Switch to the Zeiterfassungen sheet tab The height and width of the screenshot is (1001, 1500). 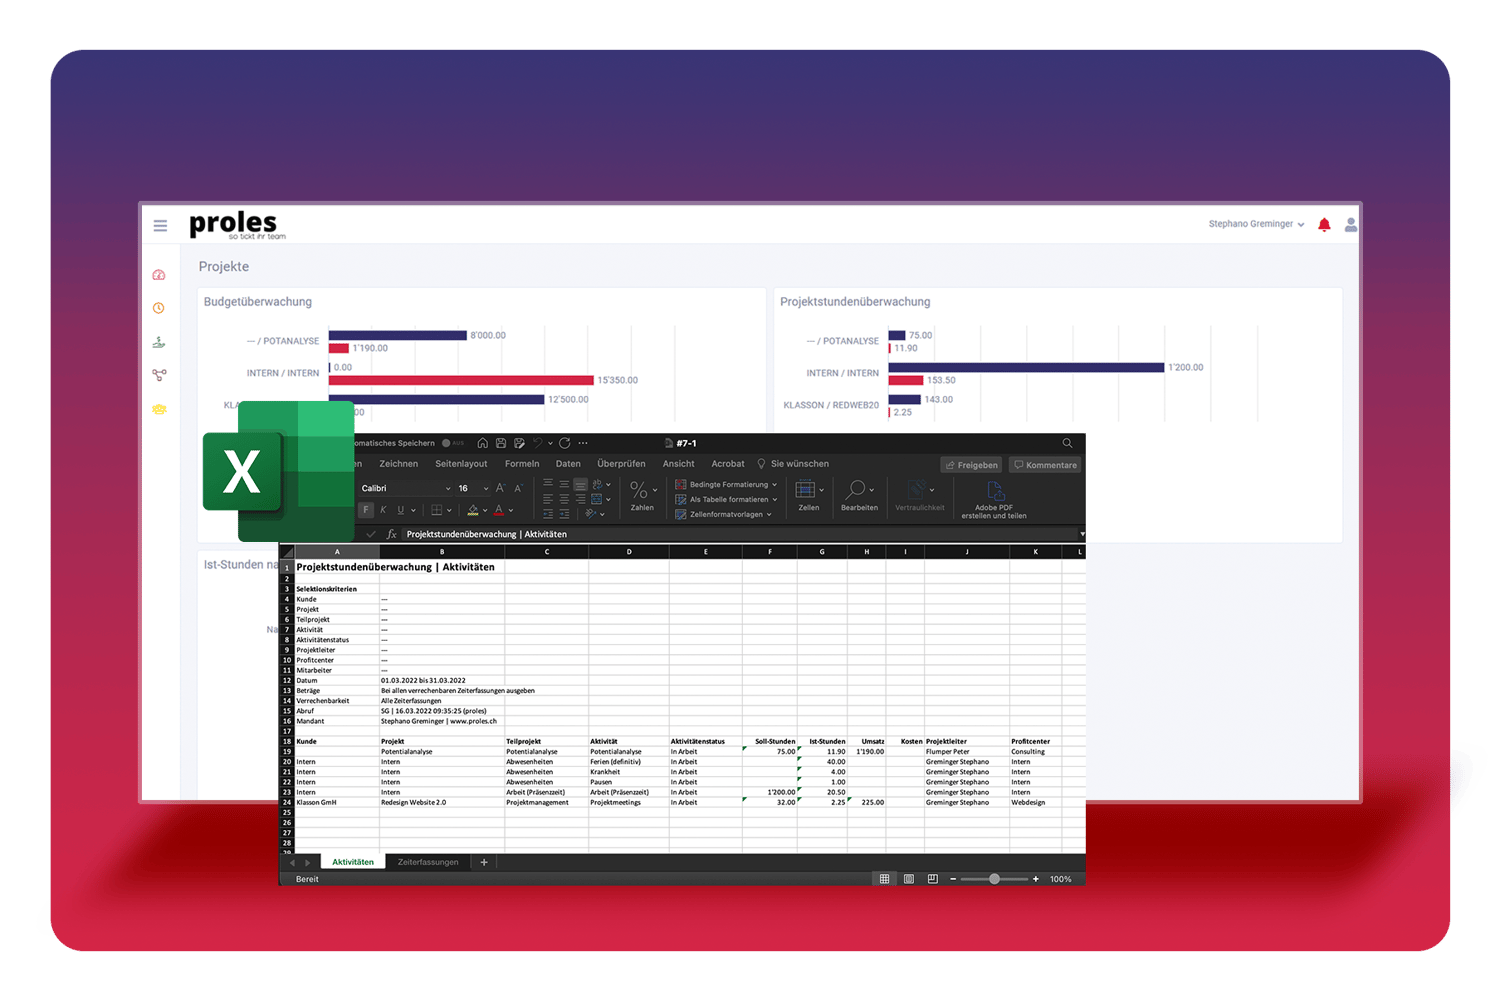click(x=428, y=862)
